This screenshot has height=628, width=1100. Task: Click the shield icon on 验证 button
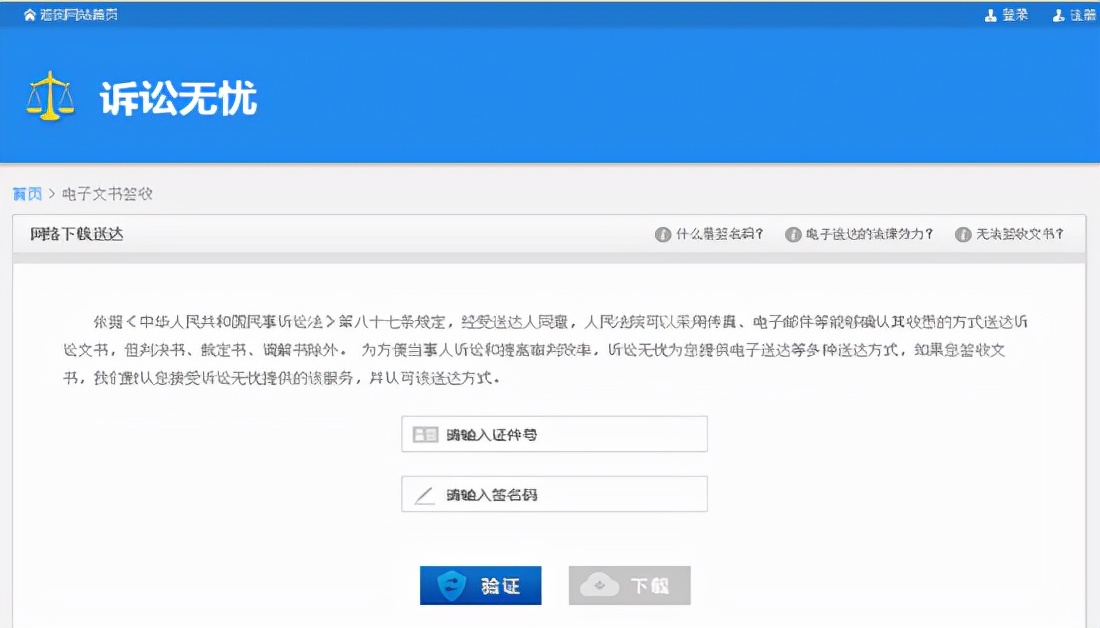coord(453,585)
